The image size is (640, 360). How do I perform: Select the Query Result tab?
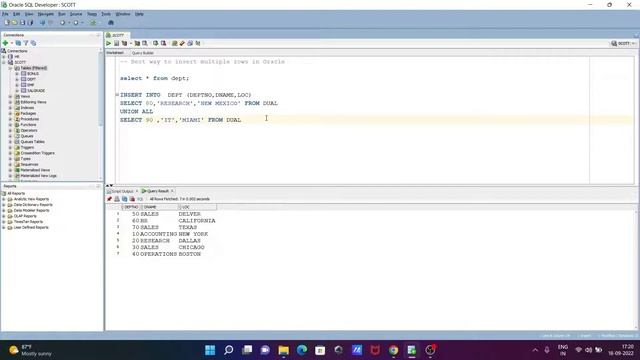point(158,191)
